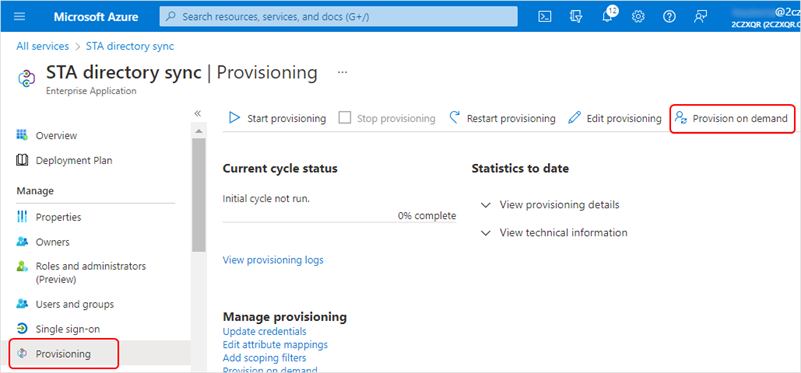Open the feedback icon in header

click(x=700, y=16)
